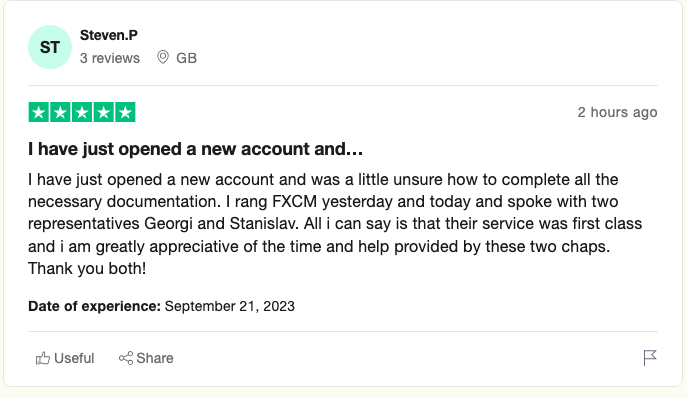
Task: Click the '2 hours ago' timestamp
Action: [x=617, y=112]
